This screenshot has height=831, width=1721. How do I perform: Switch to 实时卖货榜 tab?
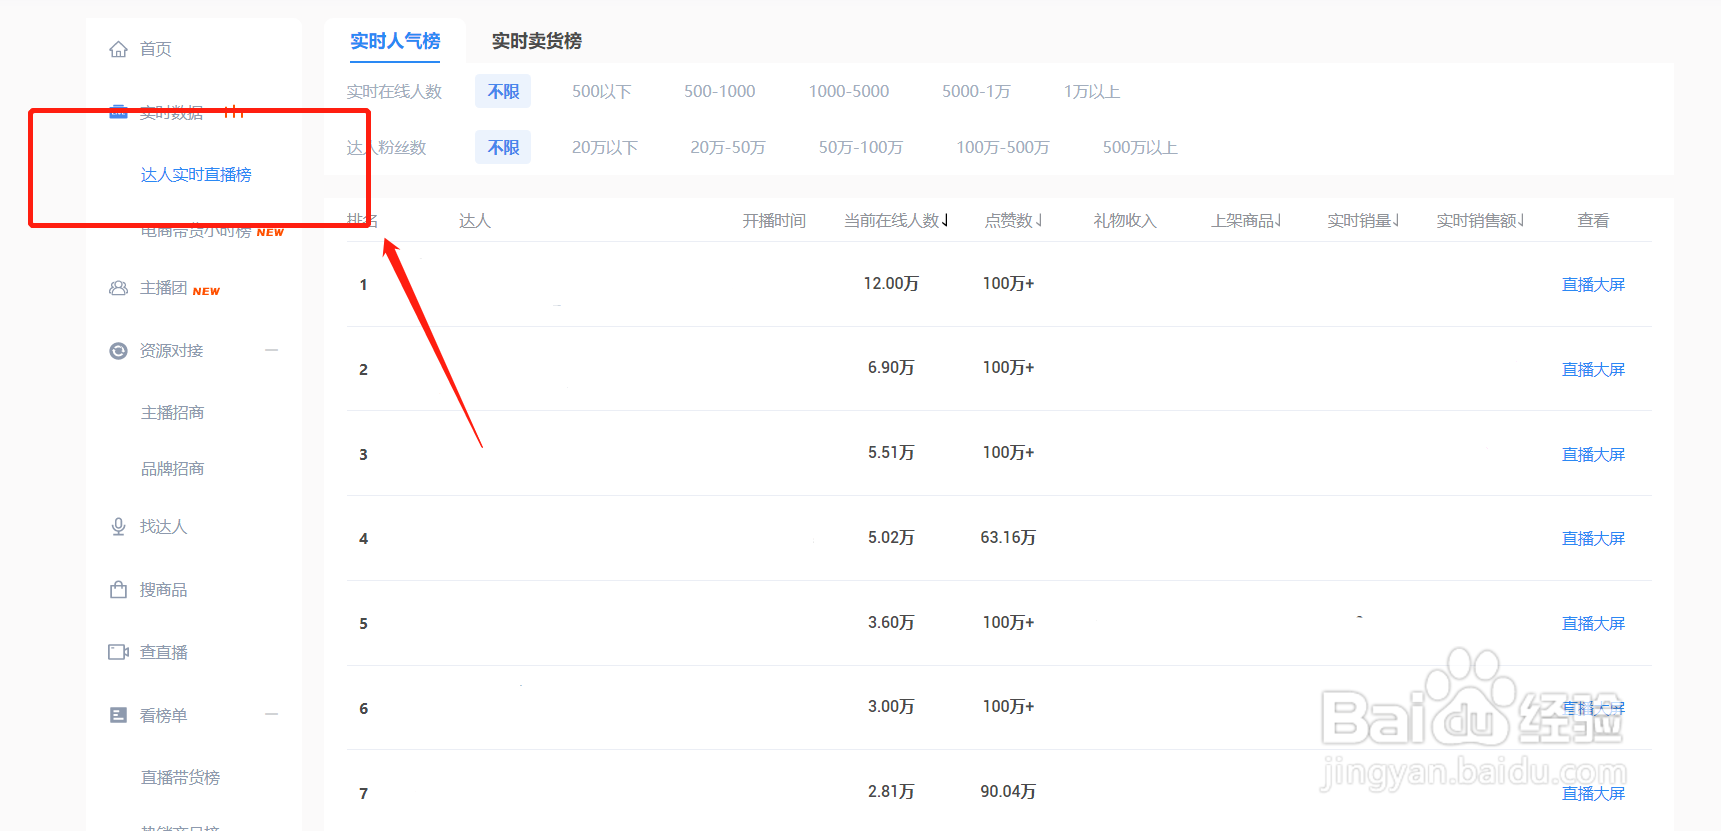537,41
